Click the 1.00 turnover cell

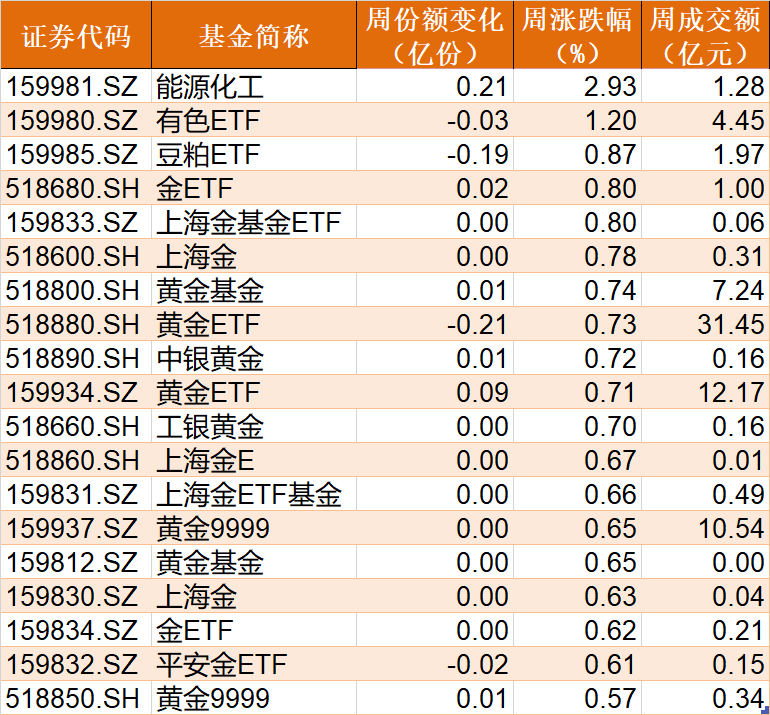click(x=705, y=188)
